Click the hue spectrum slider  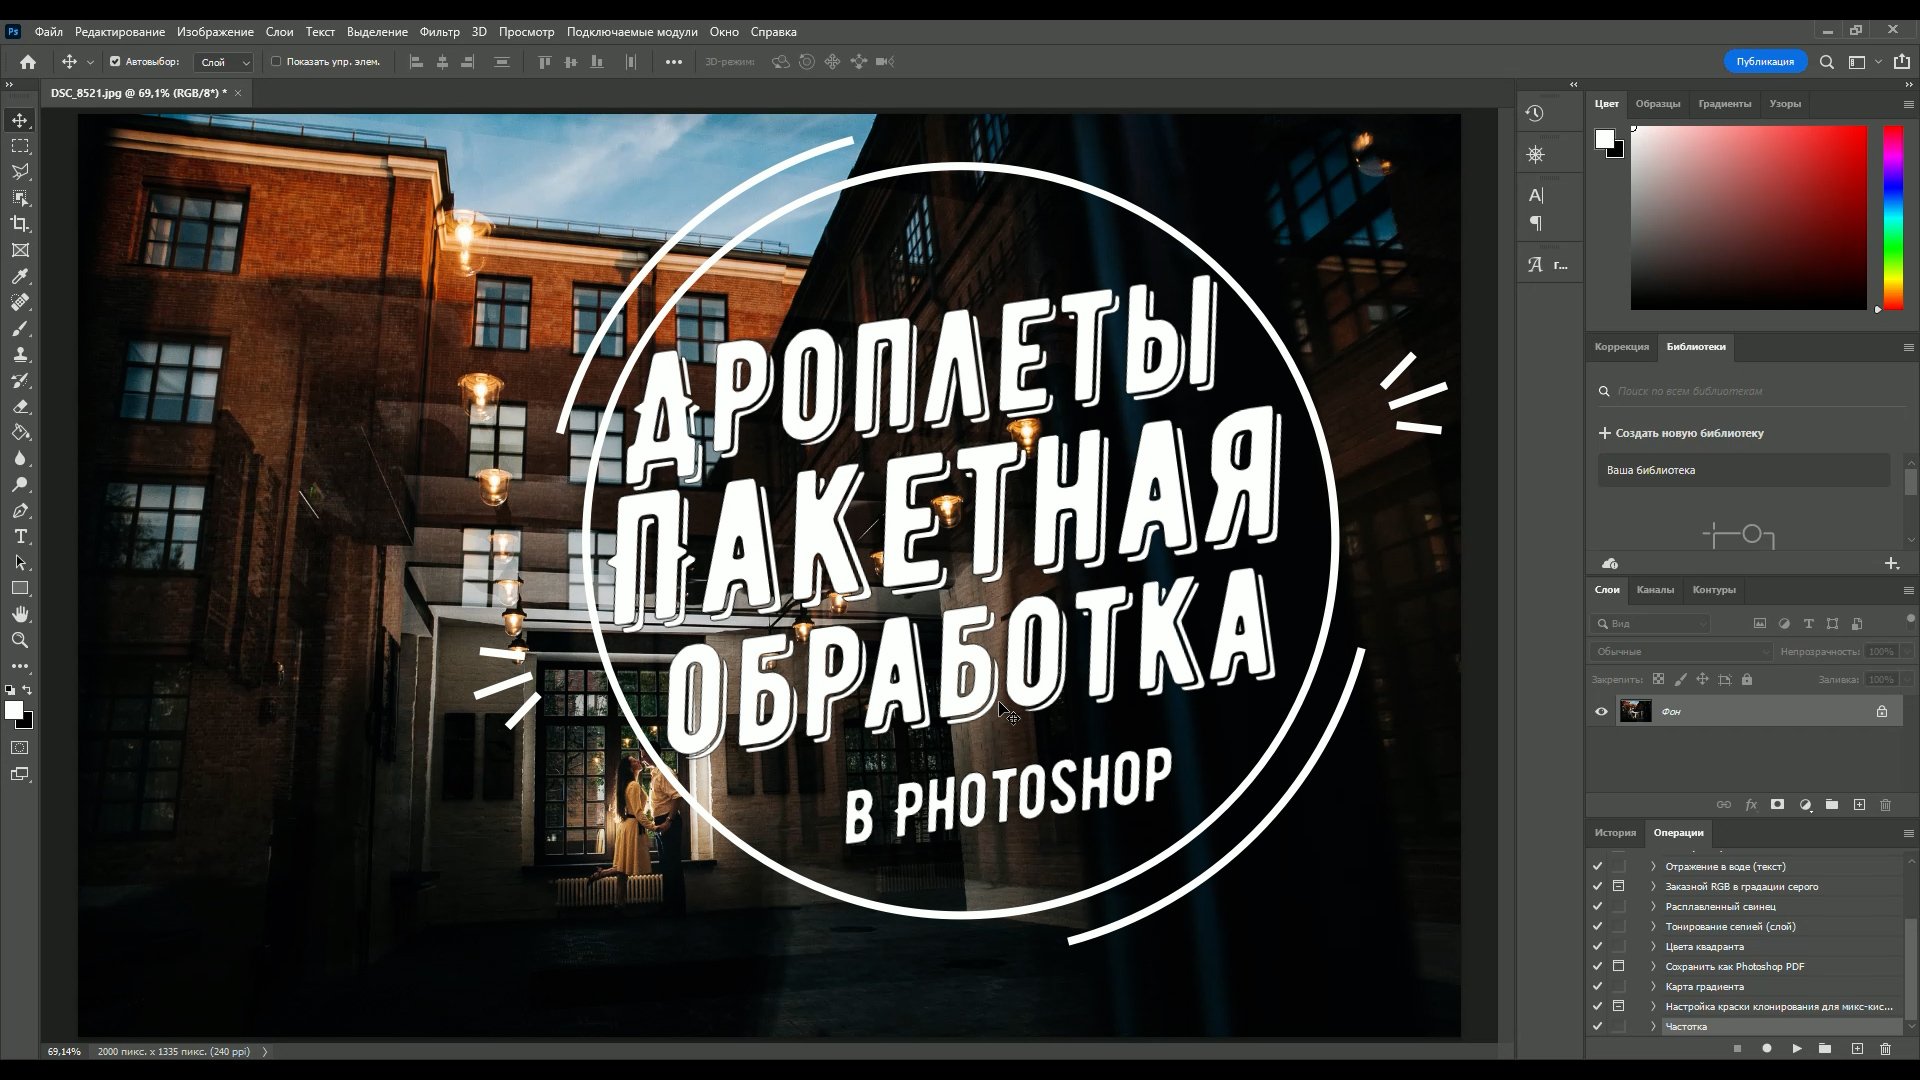[x=1893, y=217]
